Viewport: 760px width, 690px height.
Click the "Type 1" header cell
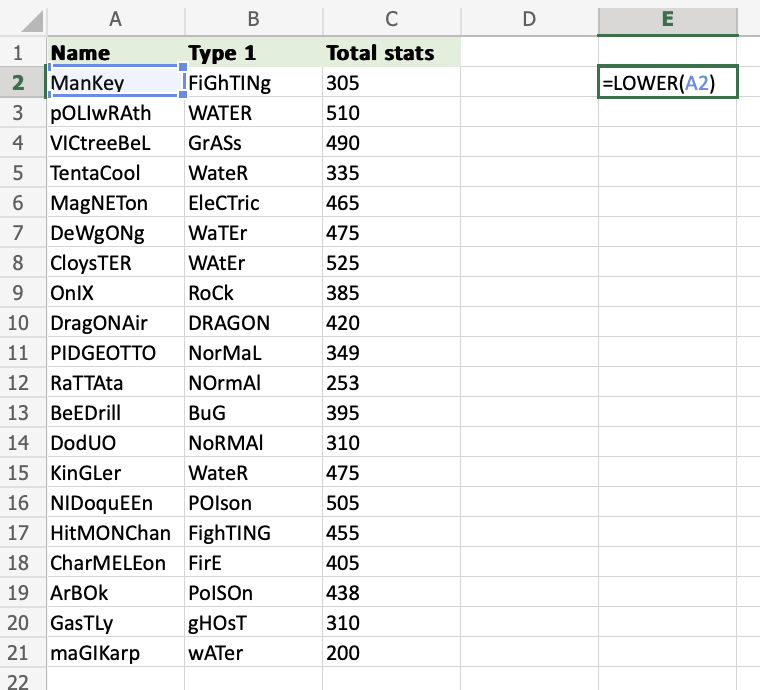coord(253,53)
